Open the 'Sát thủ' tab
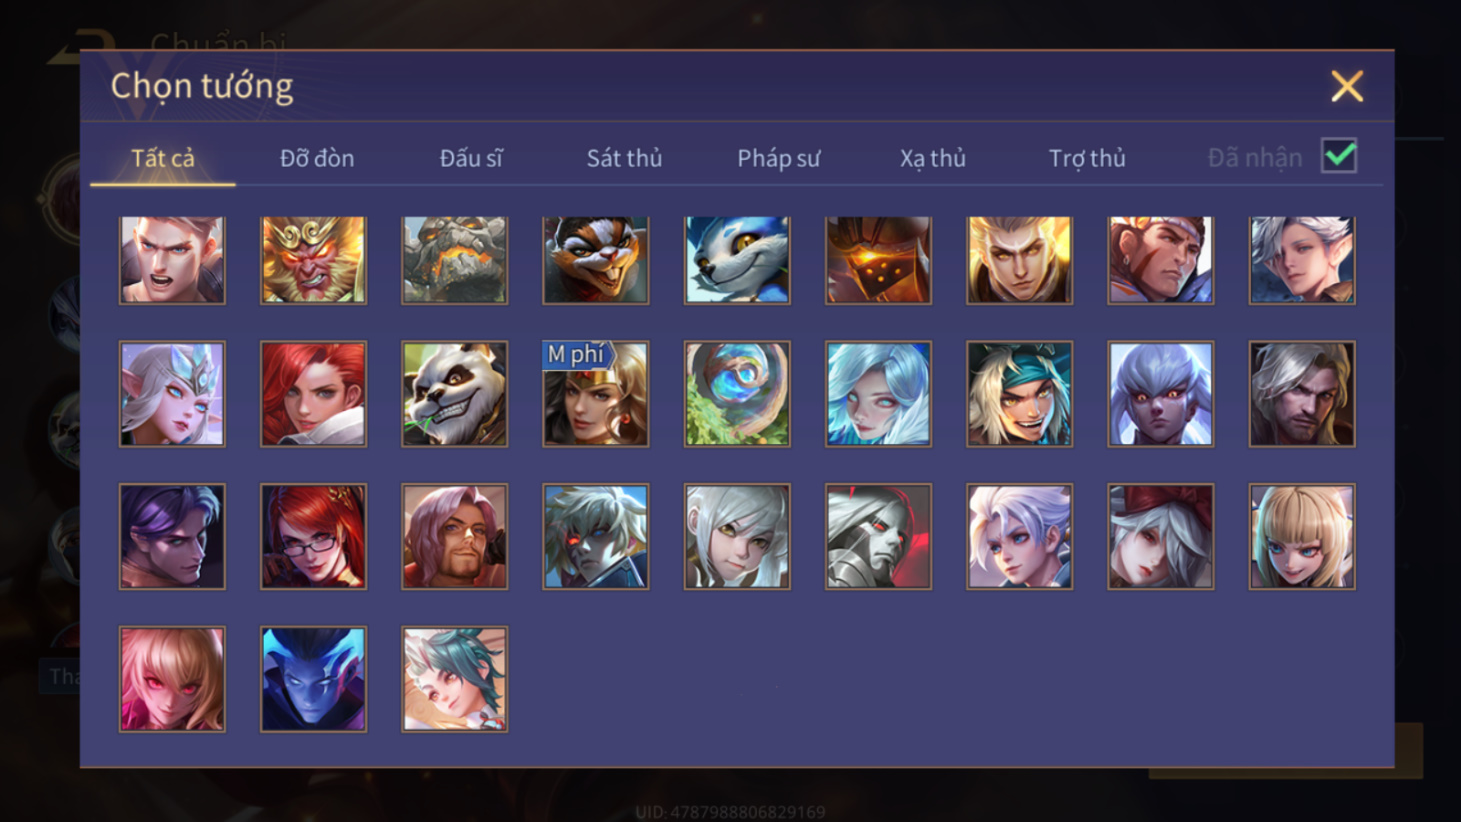Screen dimensions: 1461x822 (624, 158)
